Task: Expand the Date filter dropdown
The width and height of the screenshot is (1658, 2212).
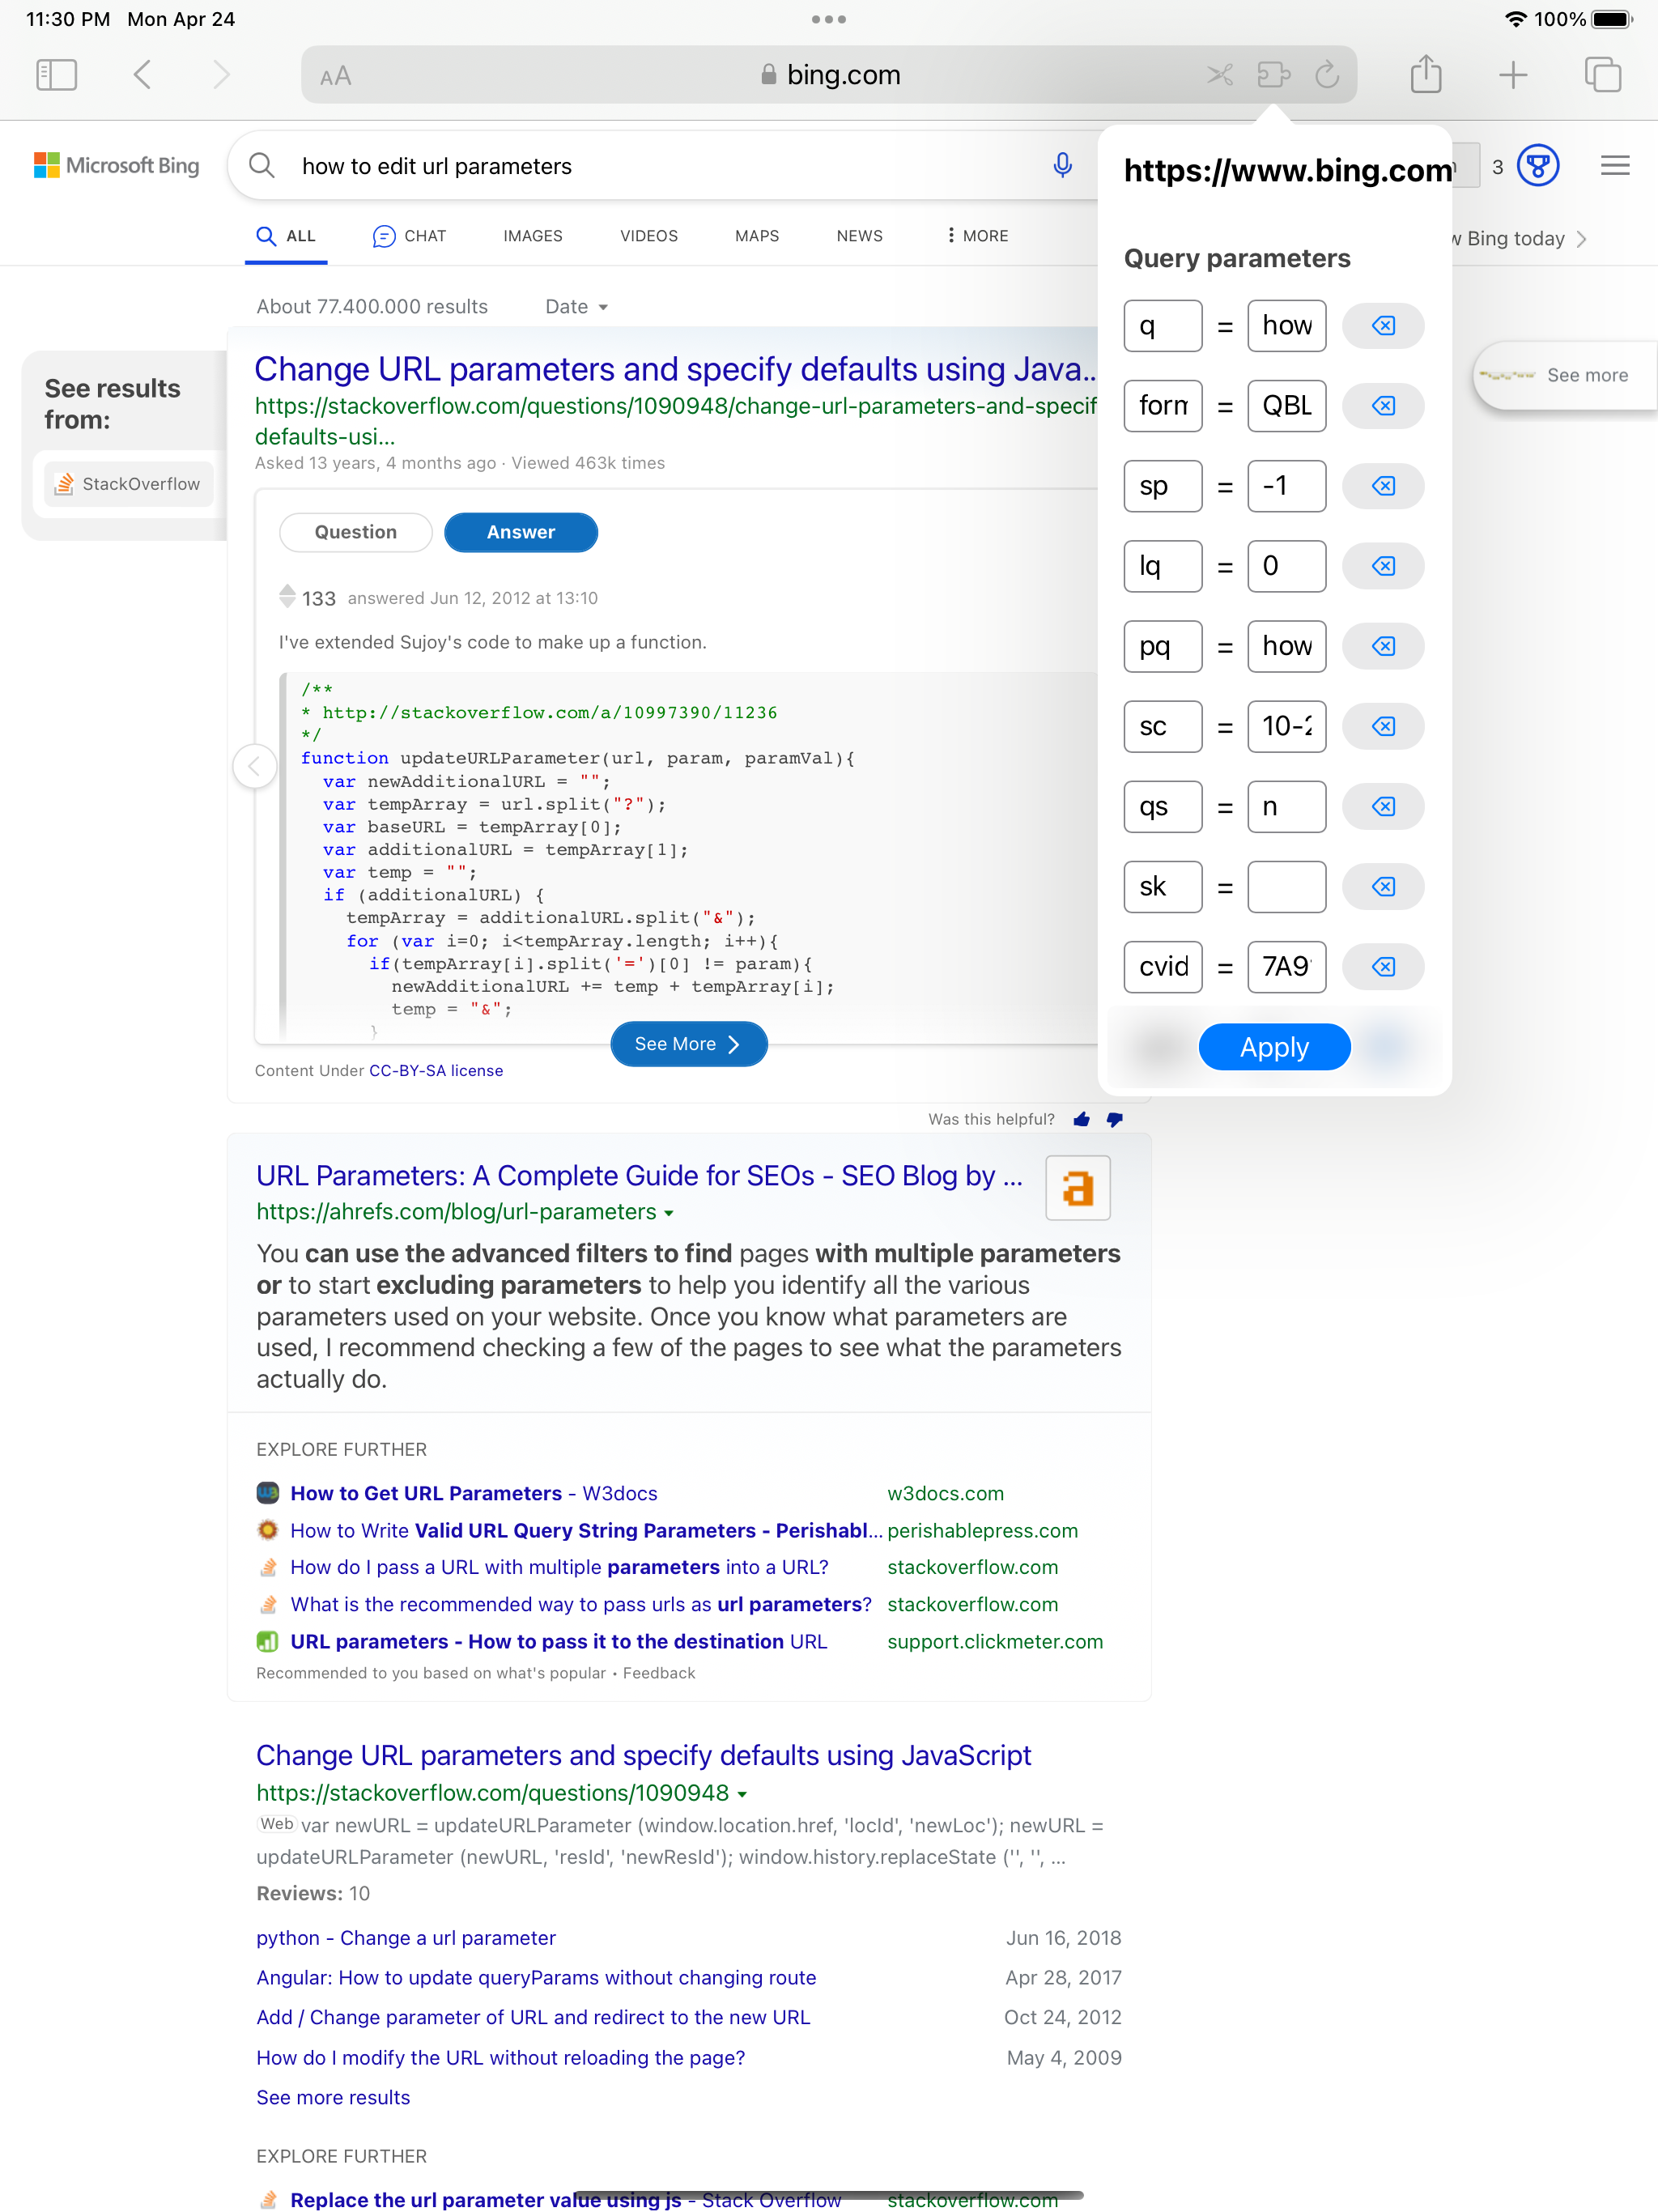Action: [x=577, y=307]
